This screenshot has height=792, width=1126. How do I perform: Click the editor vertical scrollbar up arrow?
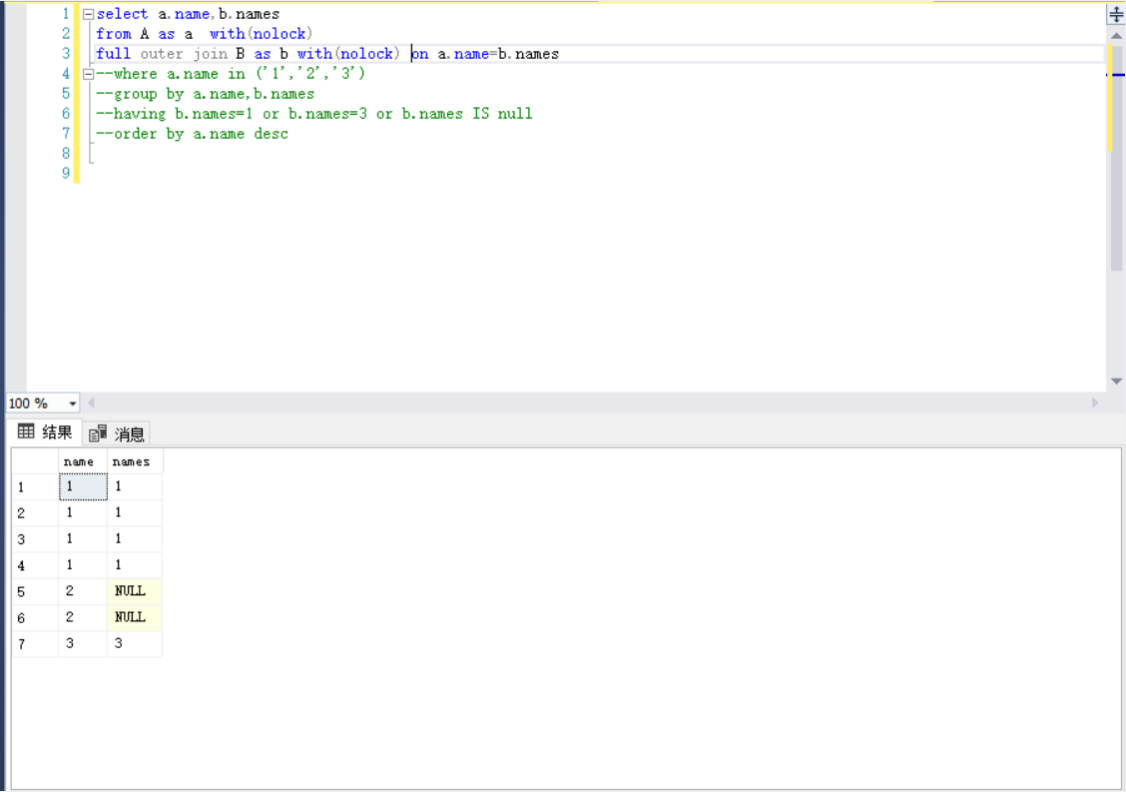coord(1116,35)
